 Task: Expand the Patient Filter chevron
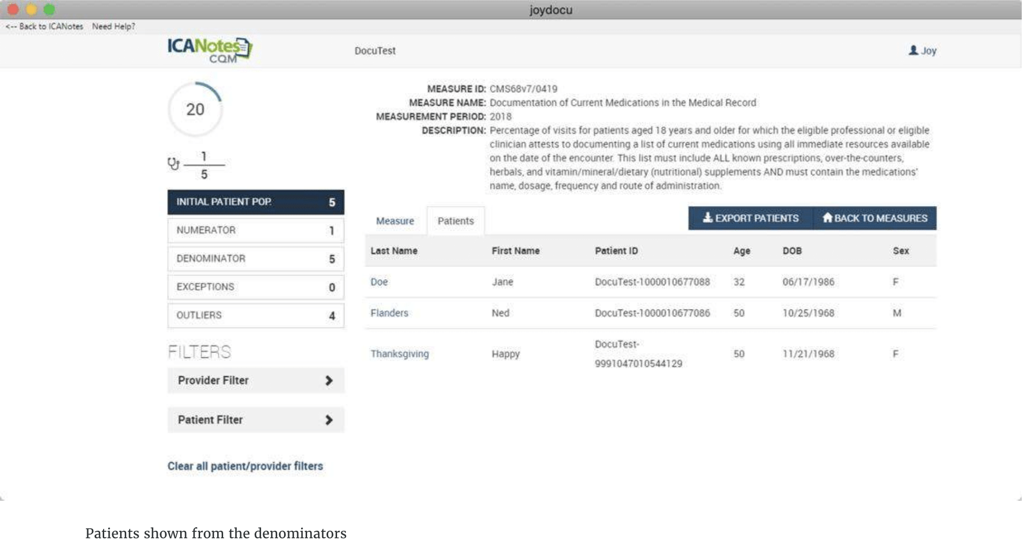click(x=328, y=420)
